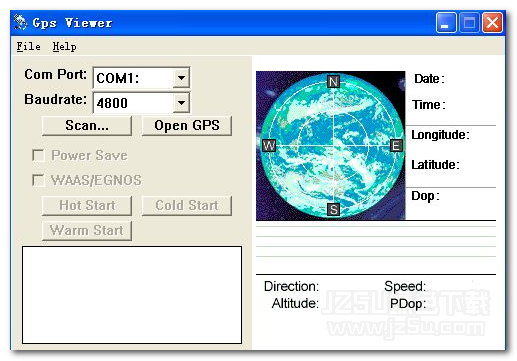Click the Gps Viewer title bar icon

pyautogui.click(x=20, y=23)
